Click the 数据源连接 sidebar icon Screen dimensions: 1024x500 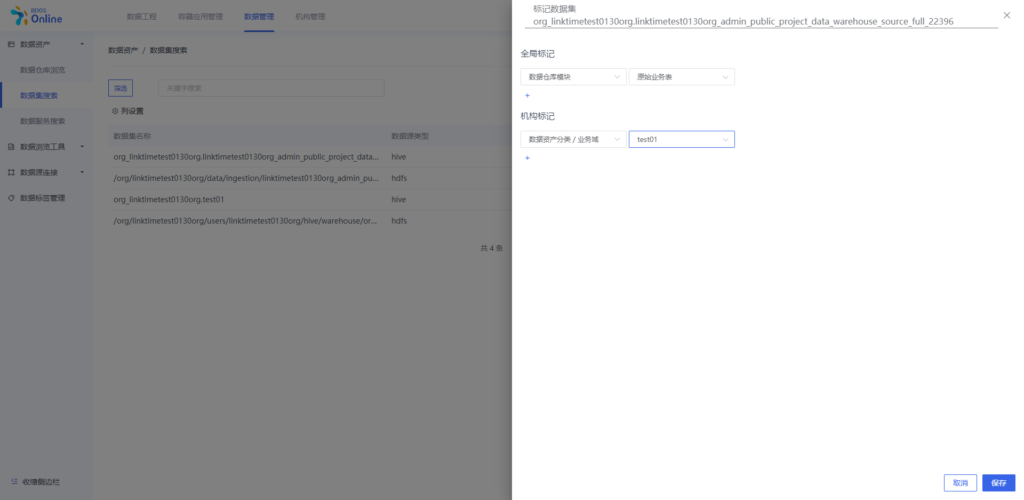point(11,172)
